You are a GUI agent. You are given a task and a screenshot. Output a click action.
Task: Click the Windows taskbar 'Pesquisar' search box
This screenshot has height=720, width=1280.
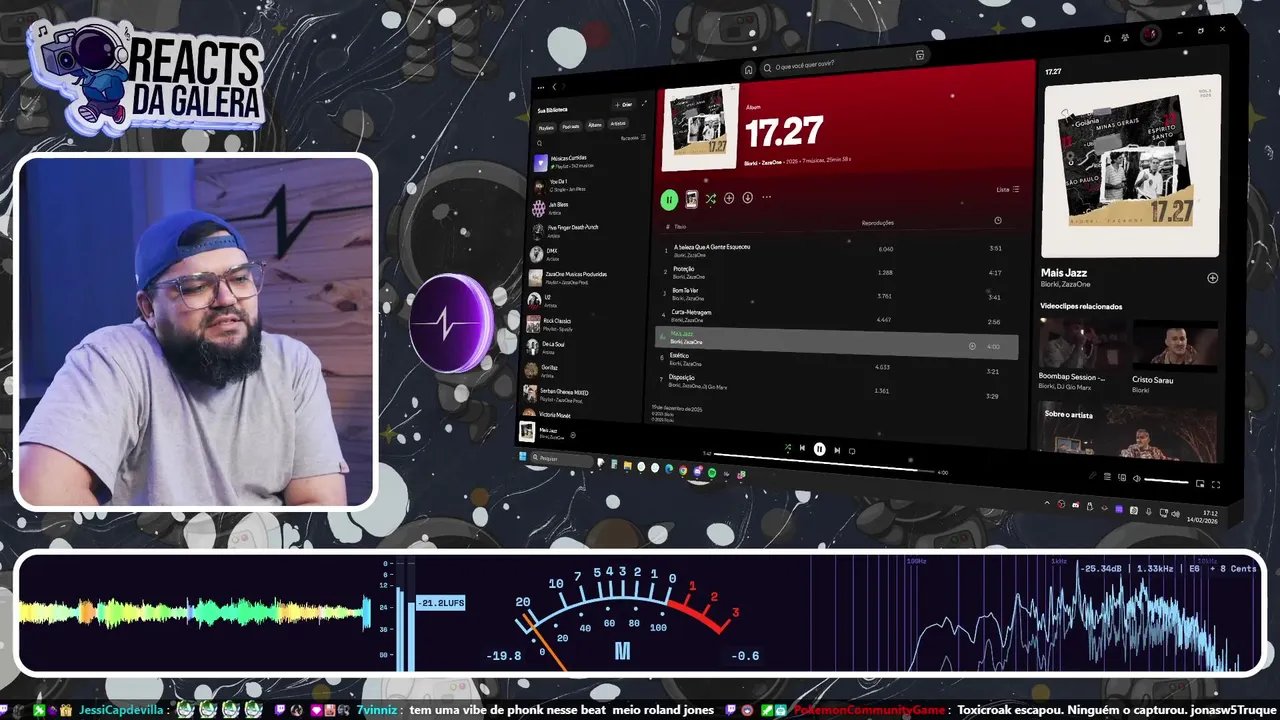point(563,459)
